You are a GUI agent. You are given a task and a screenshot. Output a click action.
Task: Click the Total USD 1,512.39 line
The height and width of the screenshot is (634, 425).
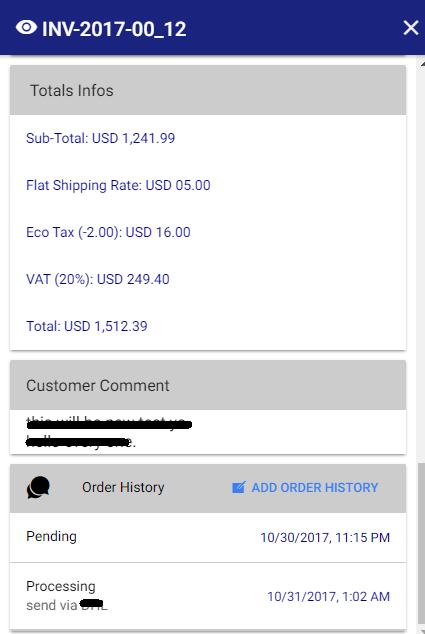[87, 326]
